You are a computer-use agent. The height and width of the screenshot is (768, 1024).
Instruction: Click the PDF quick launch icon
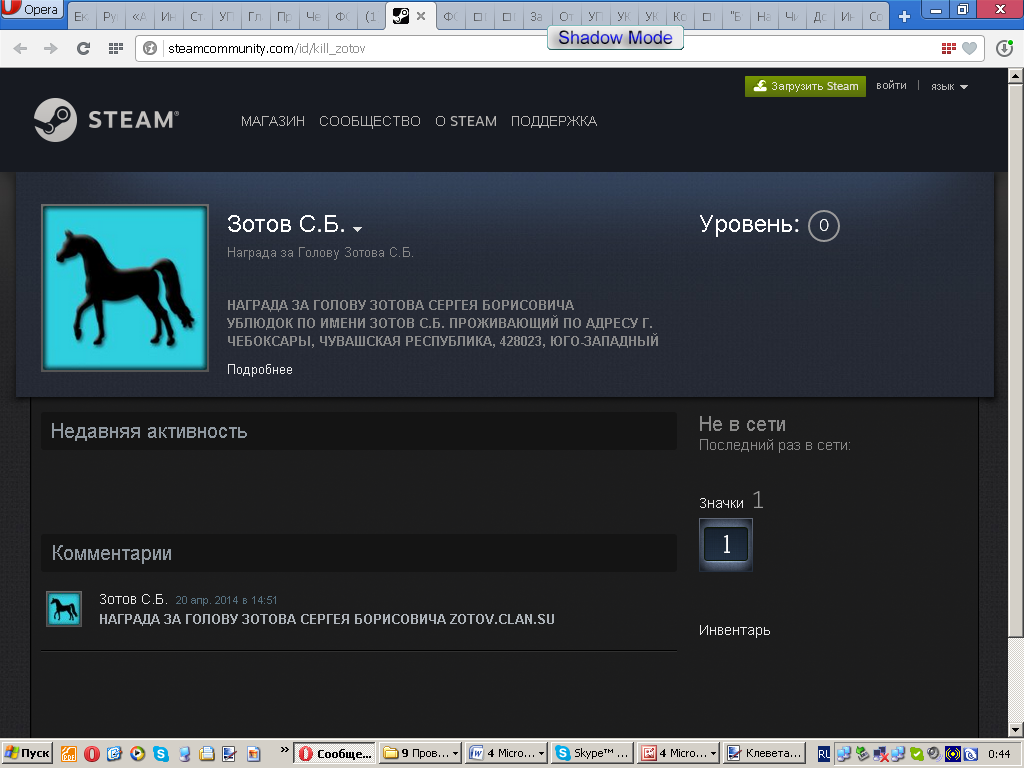[x=69, y=754]
